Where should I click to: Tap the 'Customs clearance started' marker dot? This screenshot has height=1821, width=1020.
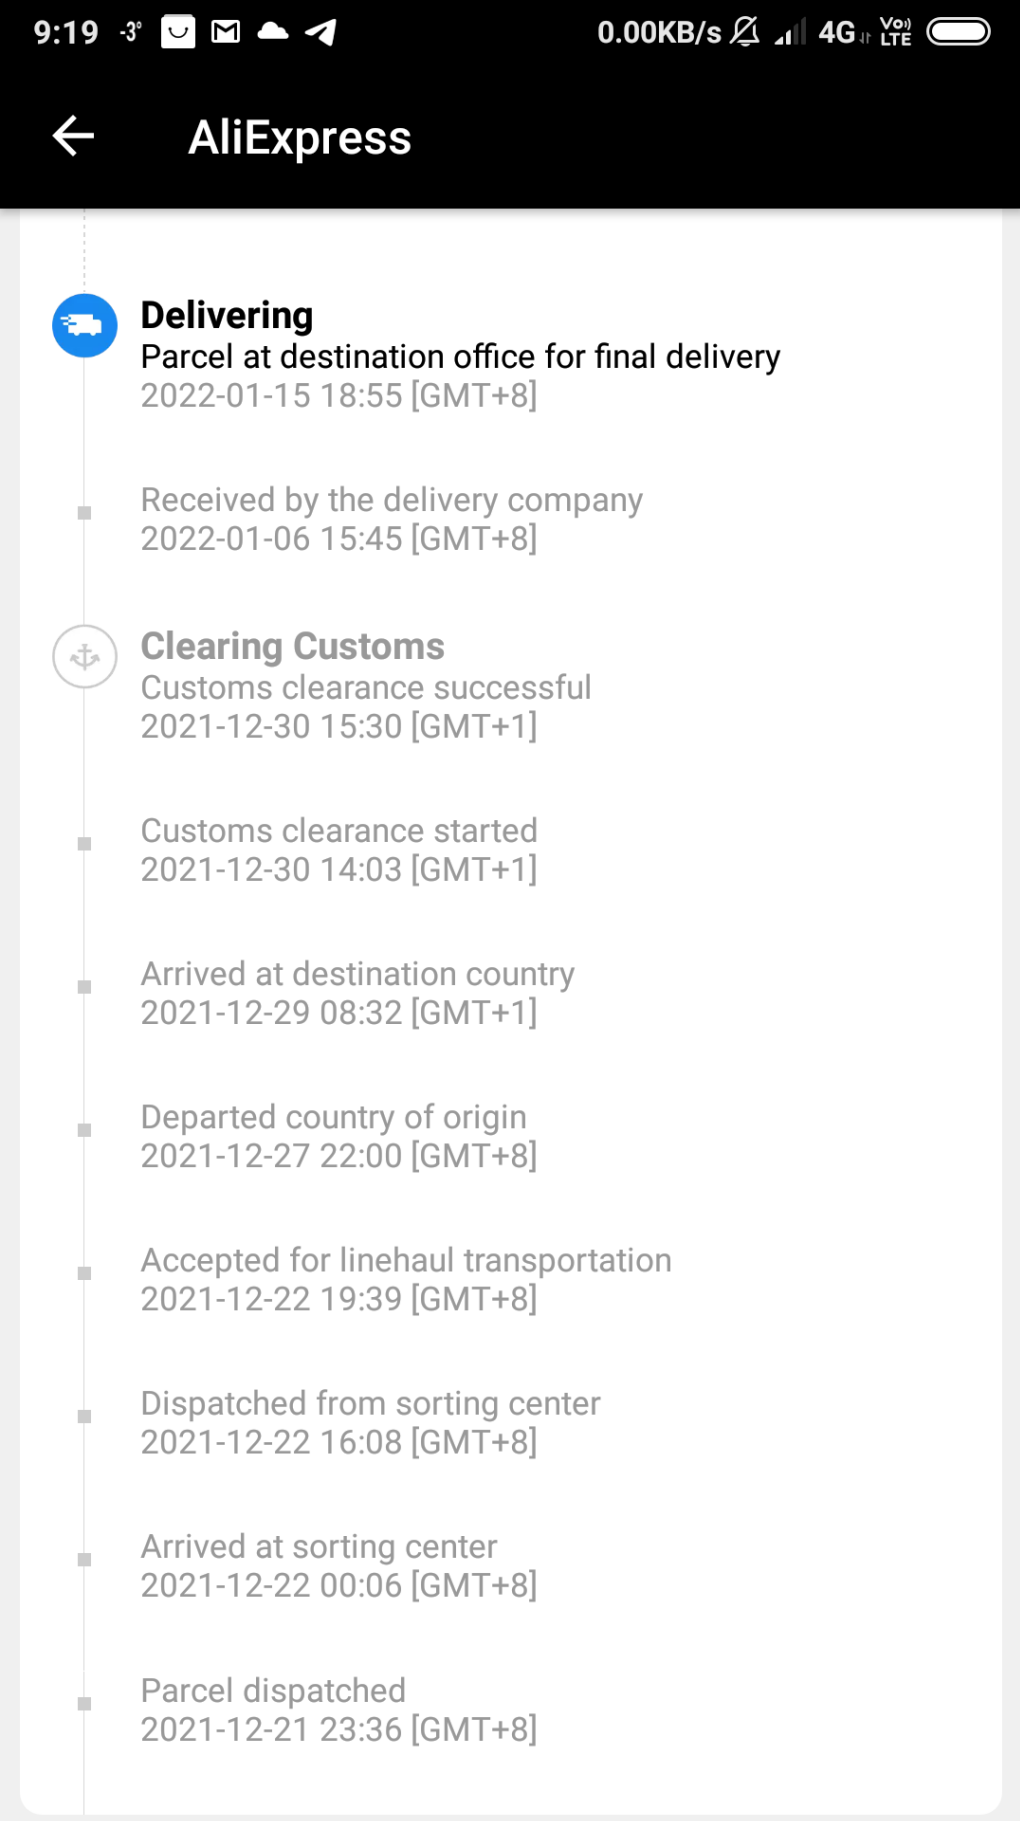tap(85, 844)
